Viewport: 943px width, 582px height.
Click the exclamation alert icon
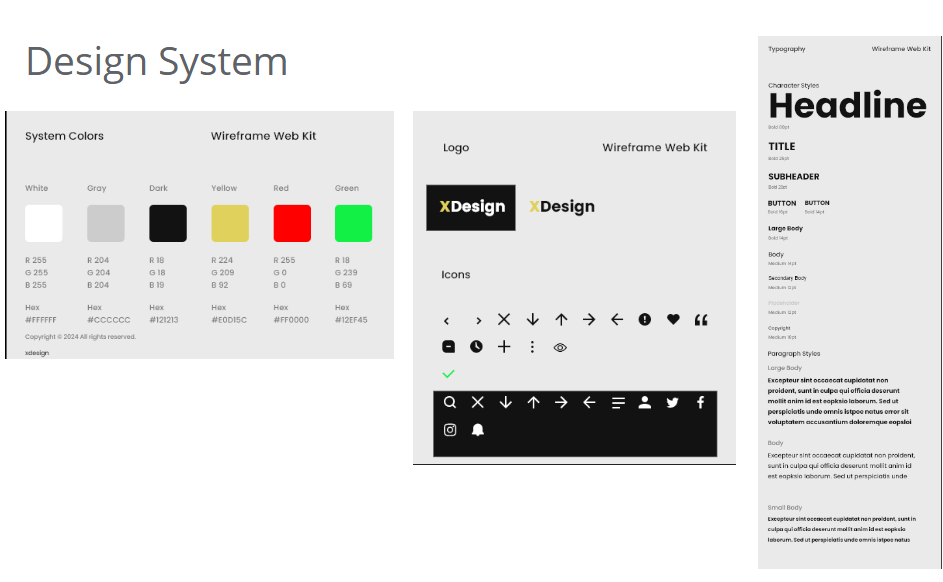(645, 320)
